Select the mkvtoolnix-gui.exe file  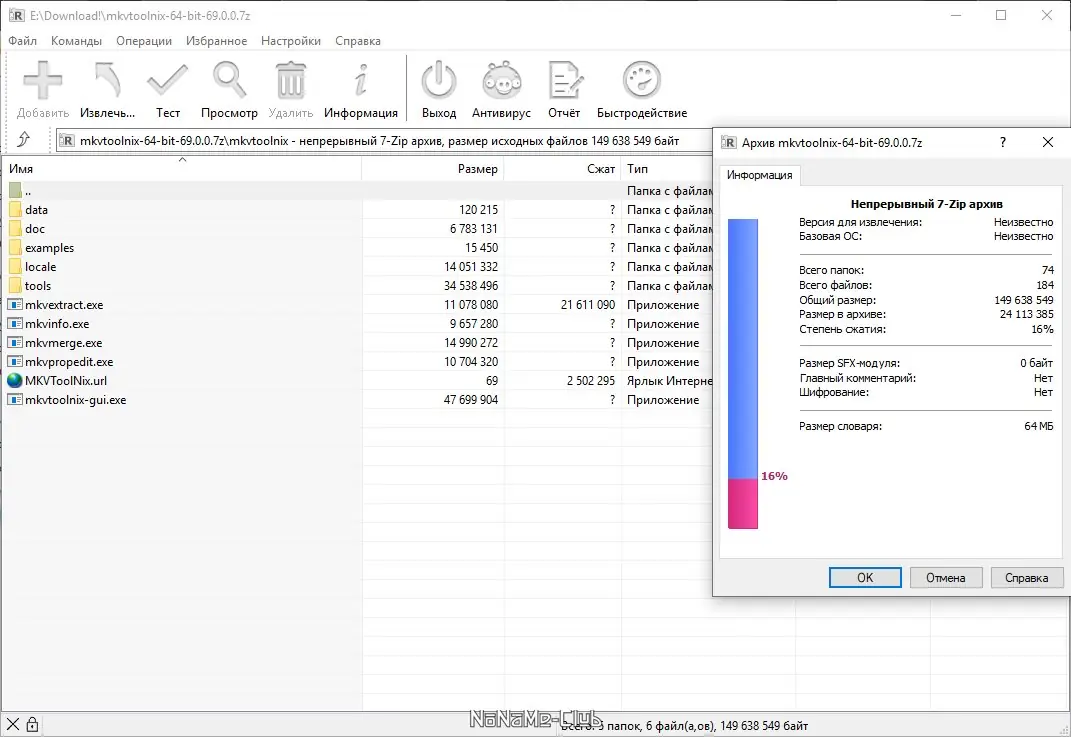(x=75, y=400)
